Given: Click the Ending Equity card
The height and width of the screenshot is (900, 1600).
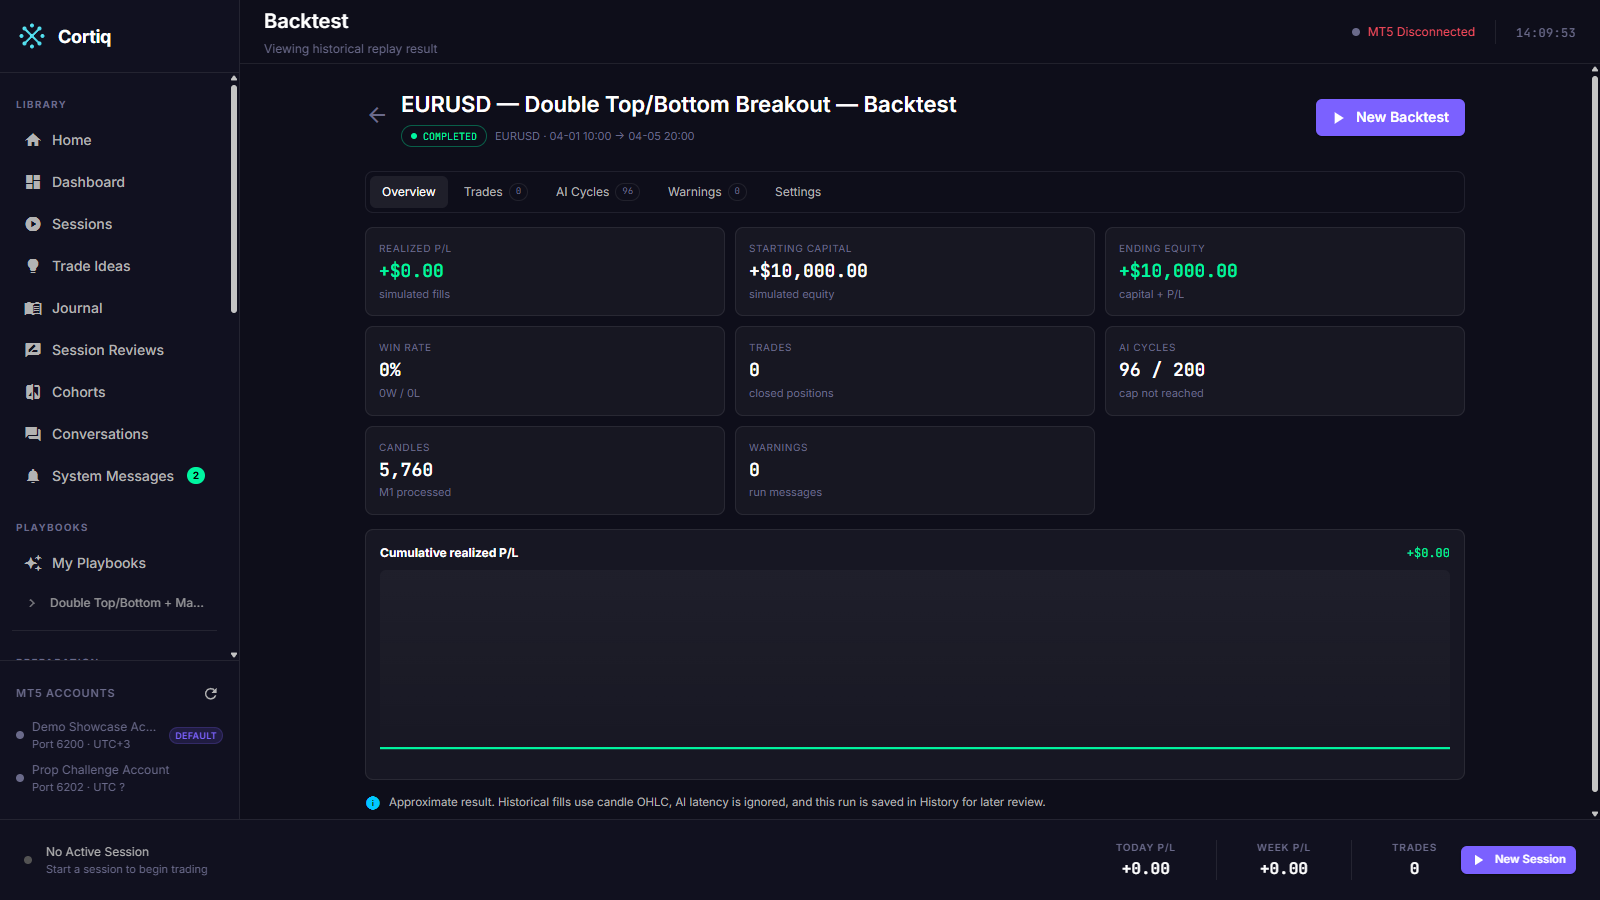Looking at the screenshot, I should 1285,271.
